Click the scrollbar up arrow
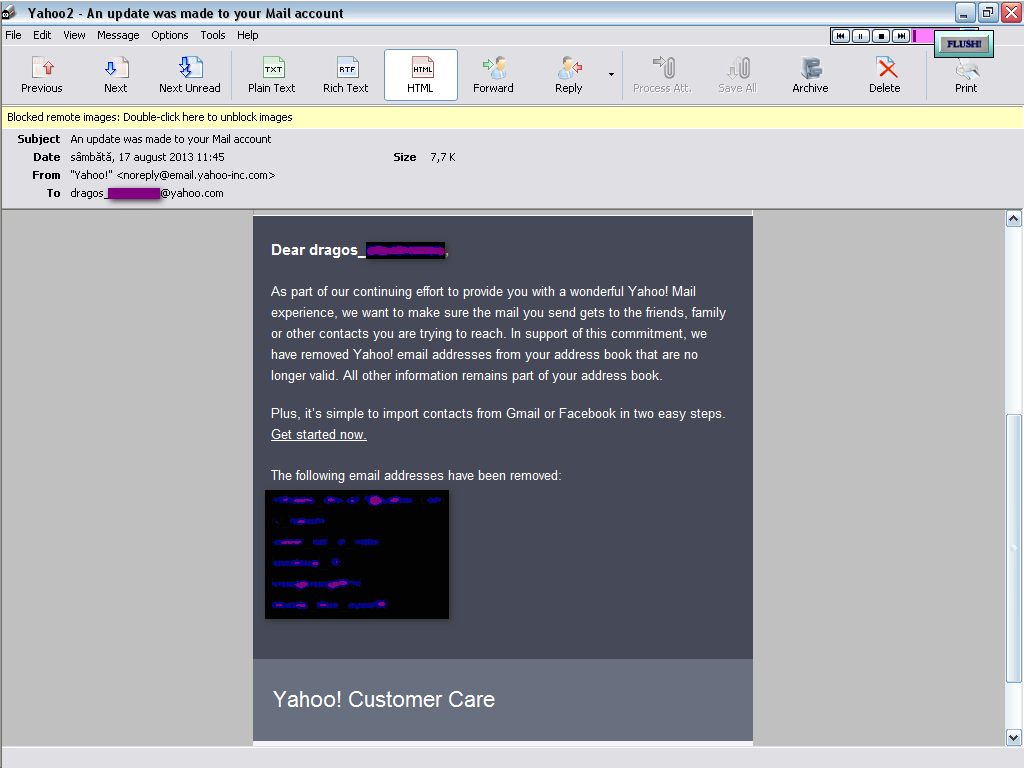1024x768 pixels. [1014, 219]
